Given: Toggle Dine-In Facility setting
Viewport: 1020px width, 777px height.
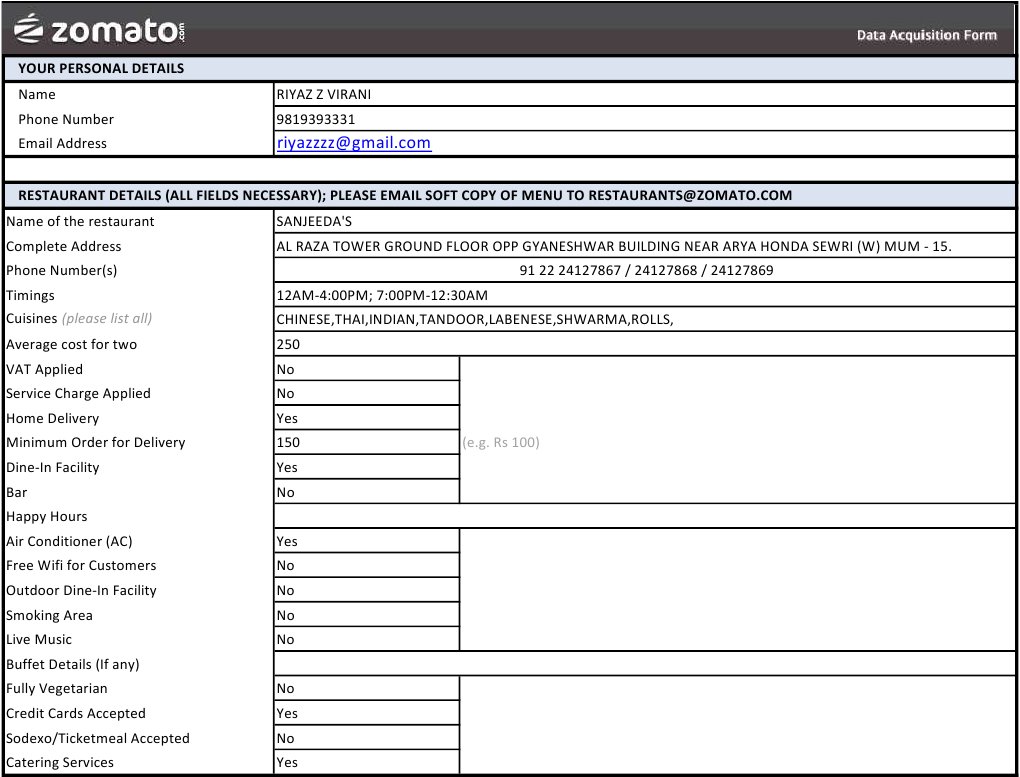Looking at the screenshot, I should click(x=366, y=467).
